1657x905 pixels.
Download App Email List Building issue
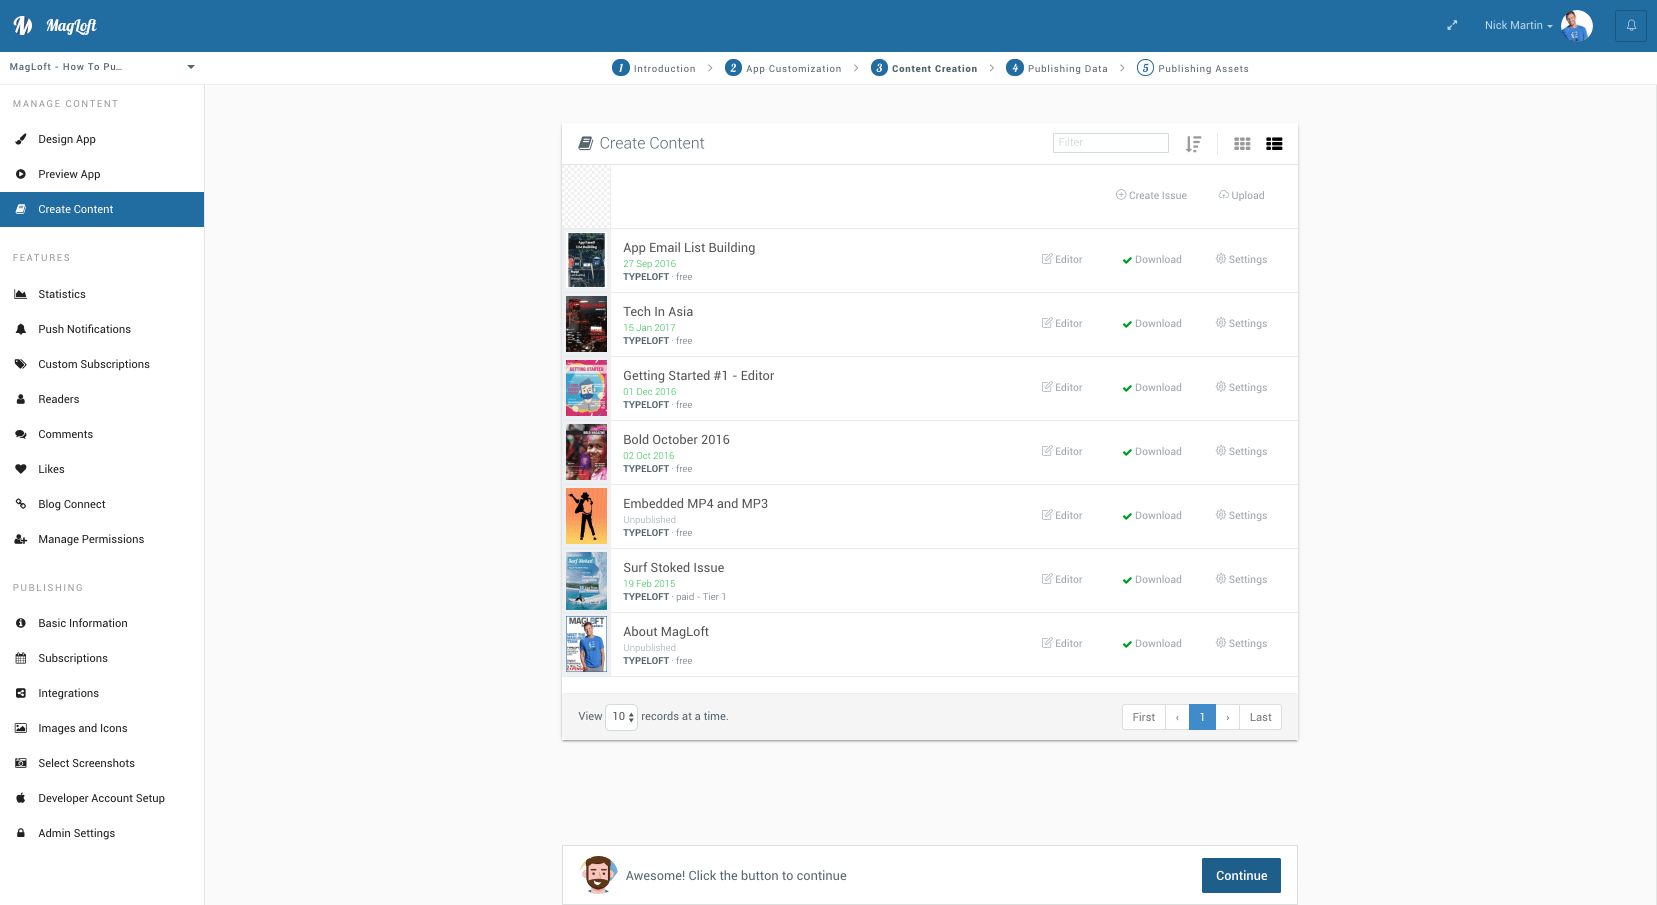click(x=1152, y=259)
